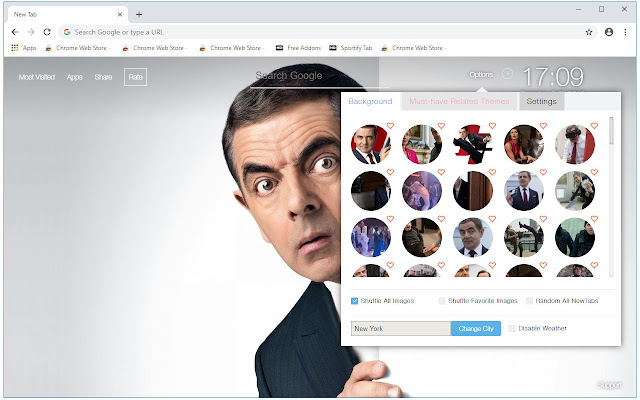Open a new tab with the plus button
The width and height of the screenshot is (640, 400).
pos(139,15)
